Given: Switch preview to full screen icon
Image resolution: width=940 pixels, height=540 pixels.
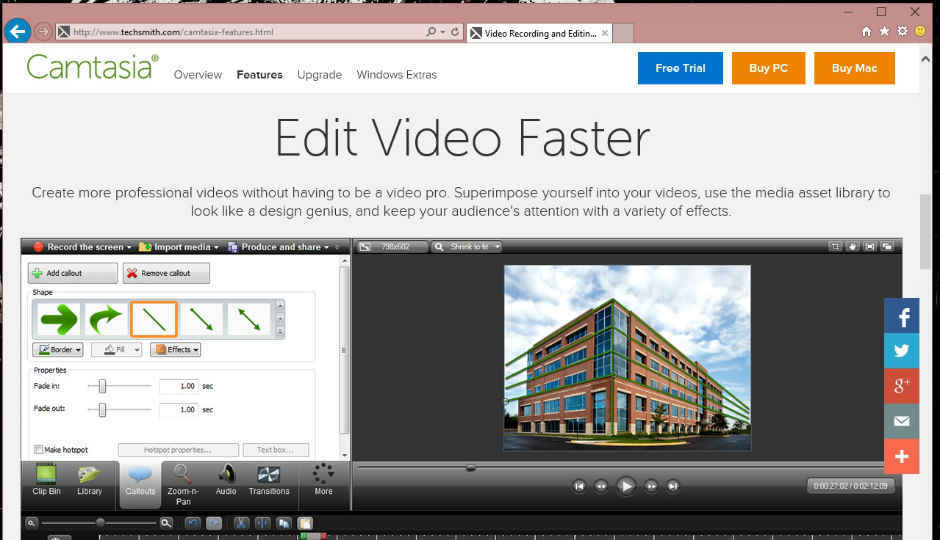Looking at the screenshot, I should click(x=870, y=246).
